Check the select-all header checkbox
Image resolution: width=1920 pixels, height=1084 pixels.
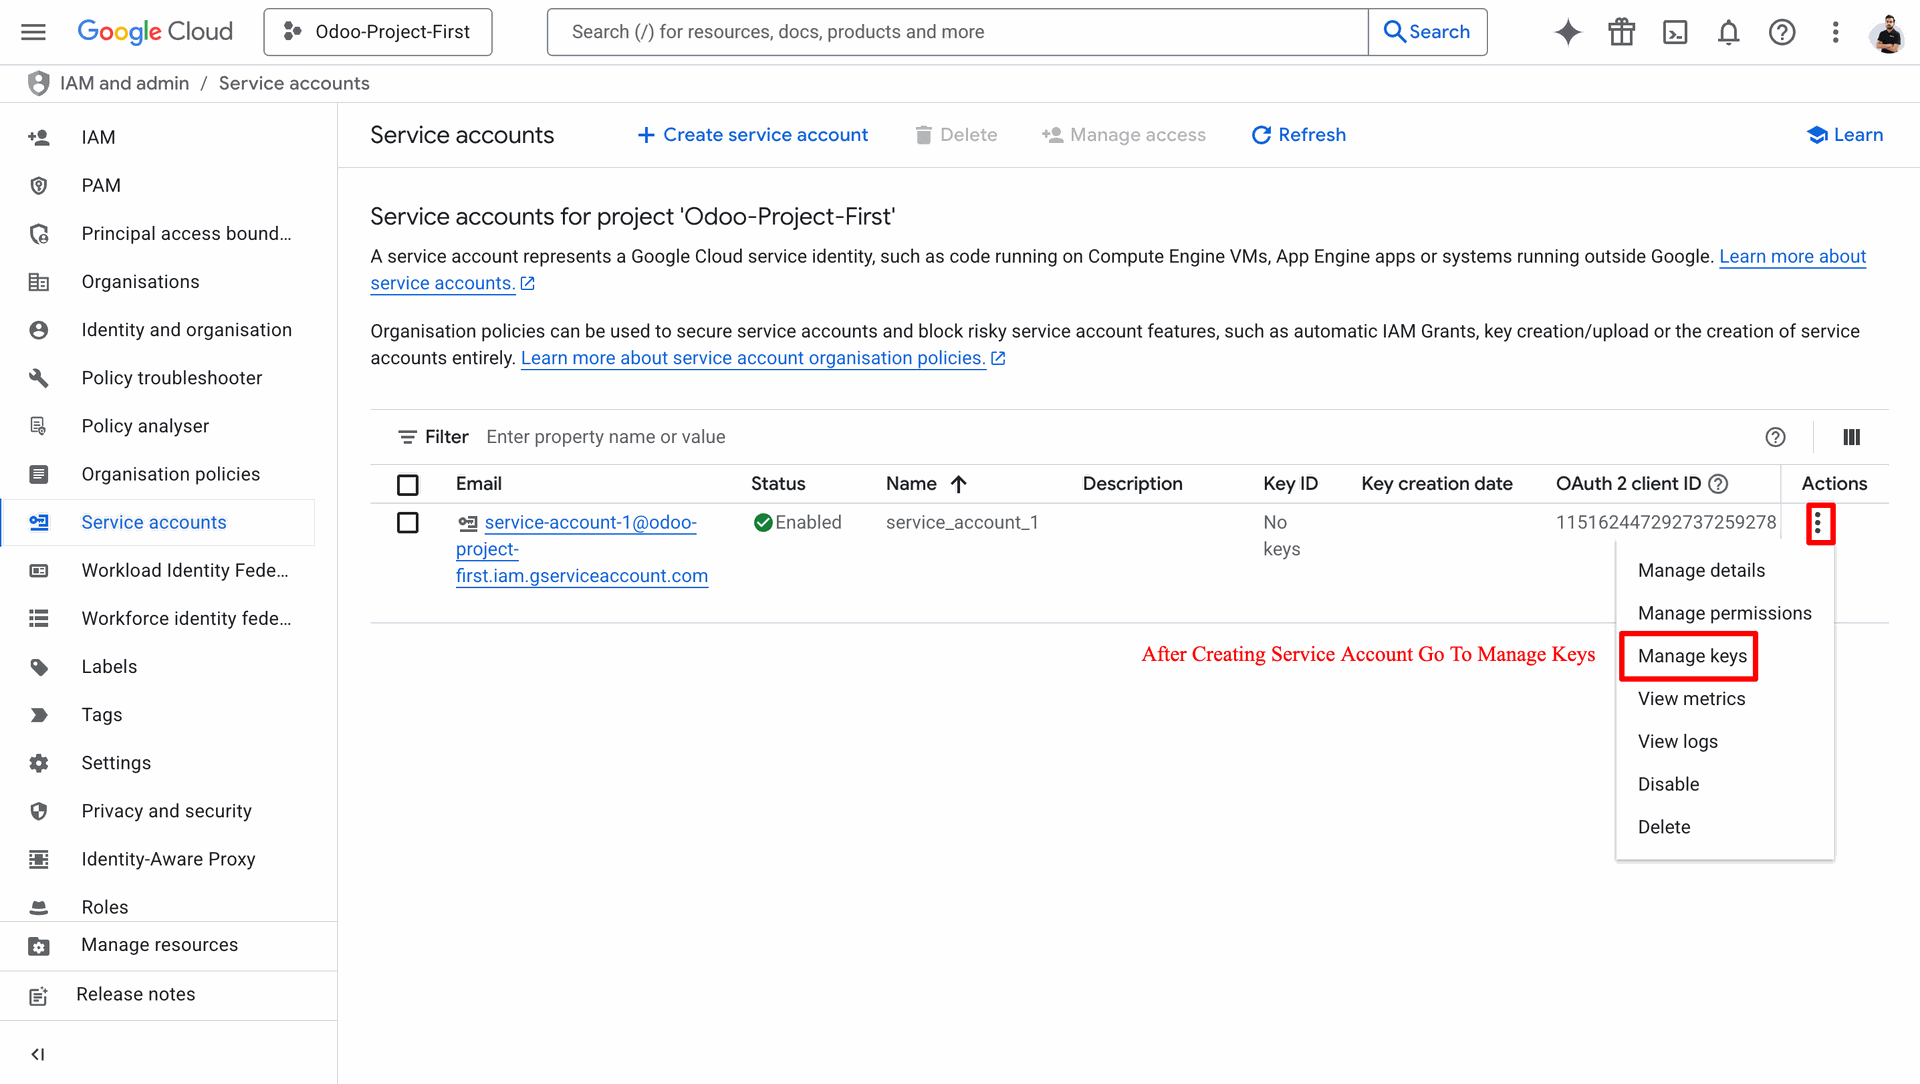coord(407,485)
